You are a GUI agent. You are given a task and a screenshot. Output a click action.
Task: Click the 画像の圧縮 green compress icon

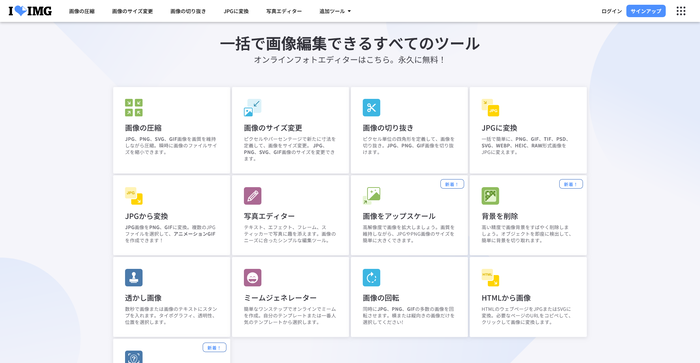(134, 108)
